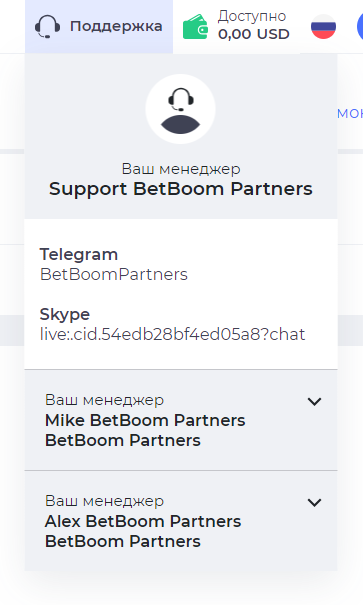Open the Skype live:.cid chat link

pos(172,334)
